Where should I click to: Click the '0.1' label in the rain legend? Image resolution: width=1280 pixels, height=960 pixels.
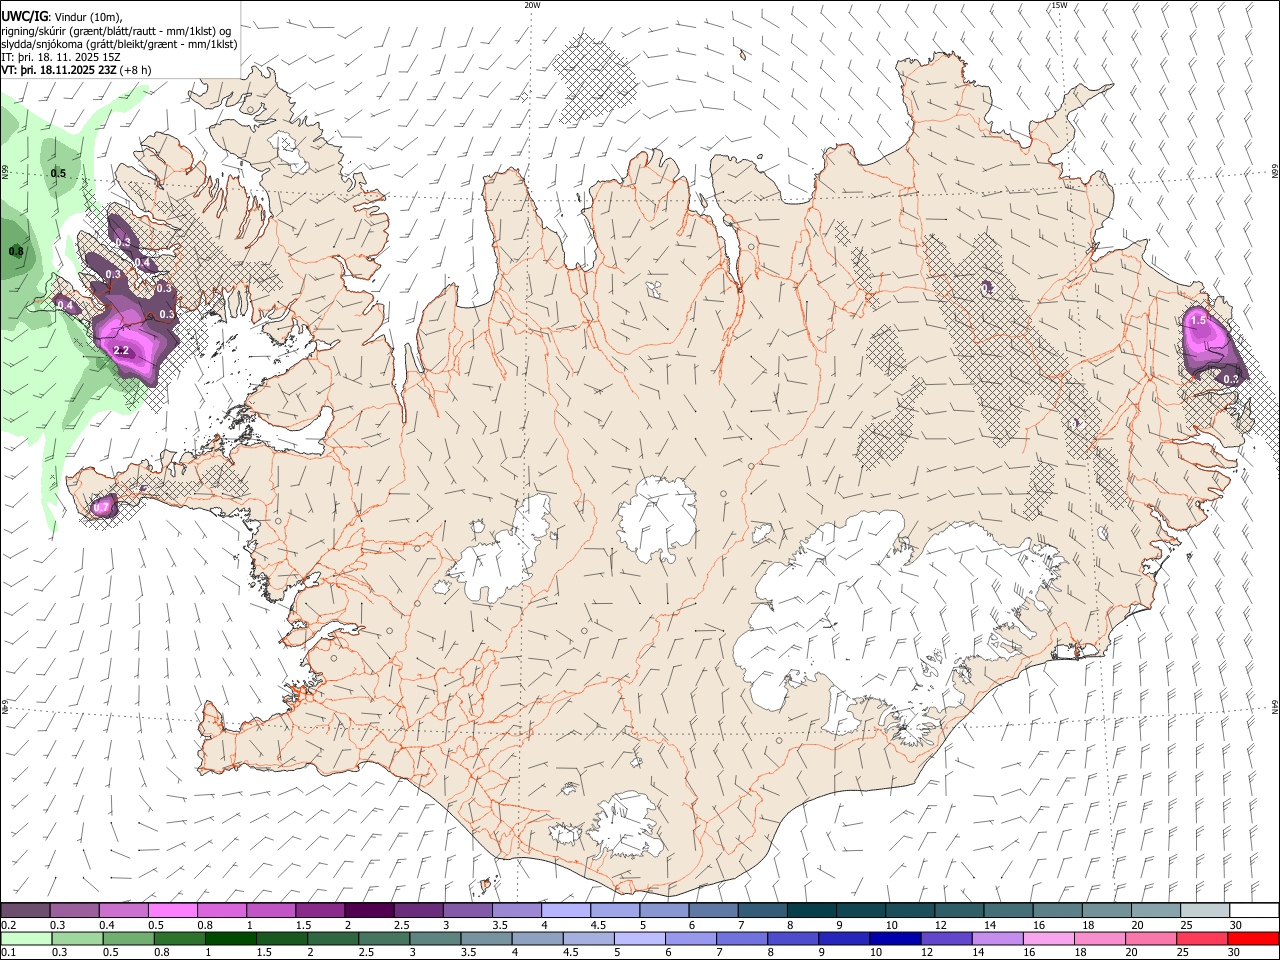click(9, 953)
